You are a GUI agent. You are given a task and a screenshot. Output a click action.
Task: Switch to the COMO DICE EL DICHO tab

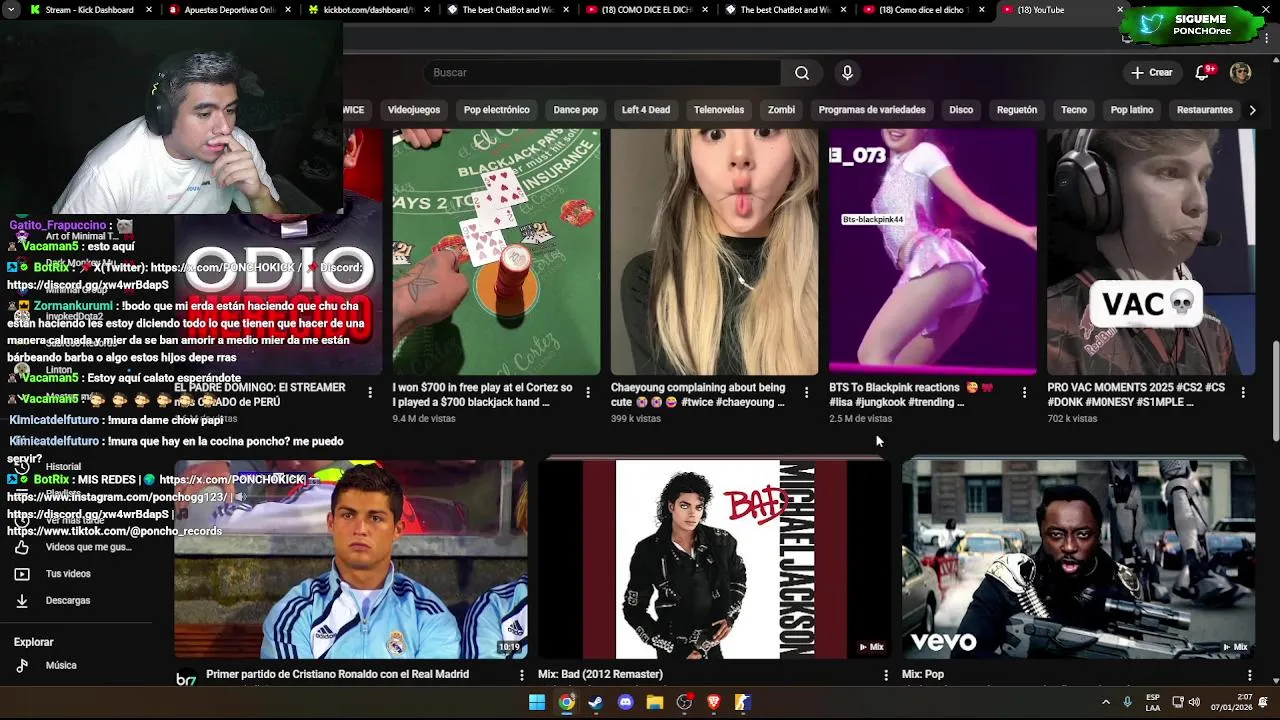pos(646,10)
